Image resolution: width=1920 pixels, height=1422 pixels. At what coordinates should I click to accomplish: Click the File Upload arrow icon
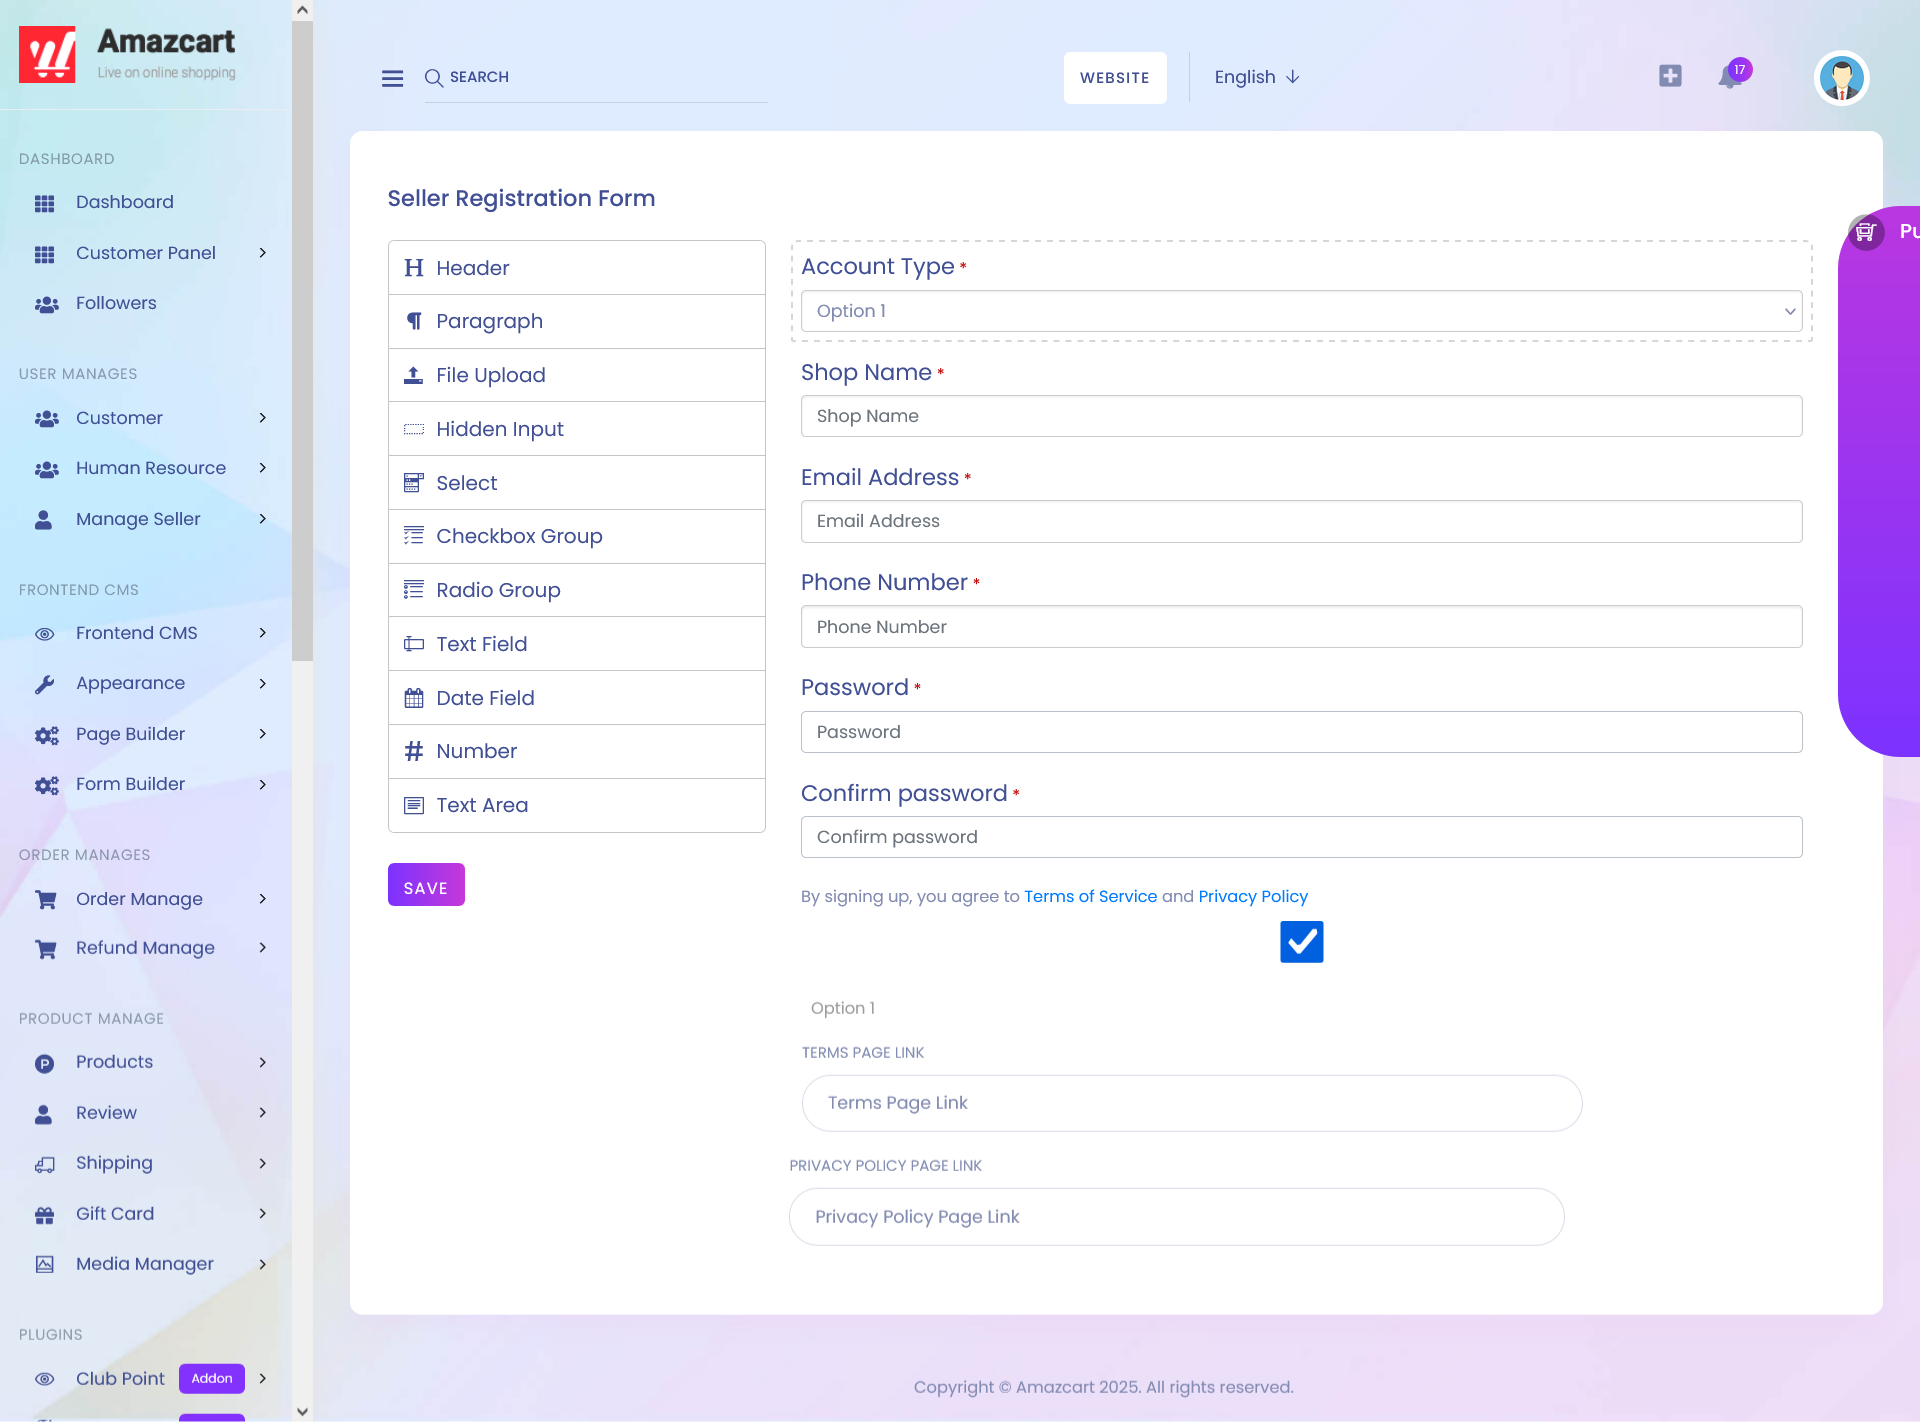pyautogui.click(x=414, y=375)
